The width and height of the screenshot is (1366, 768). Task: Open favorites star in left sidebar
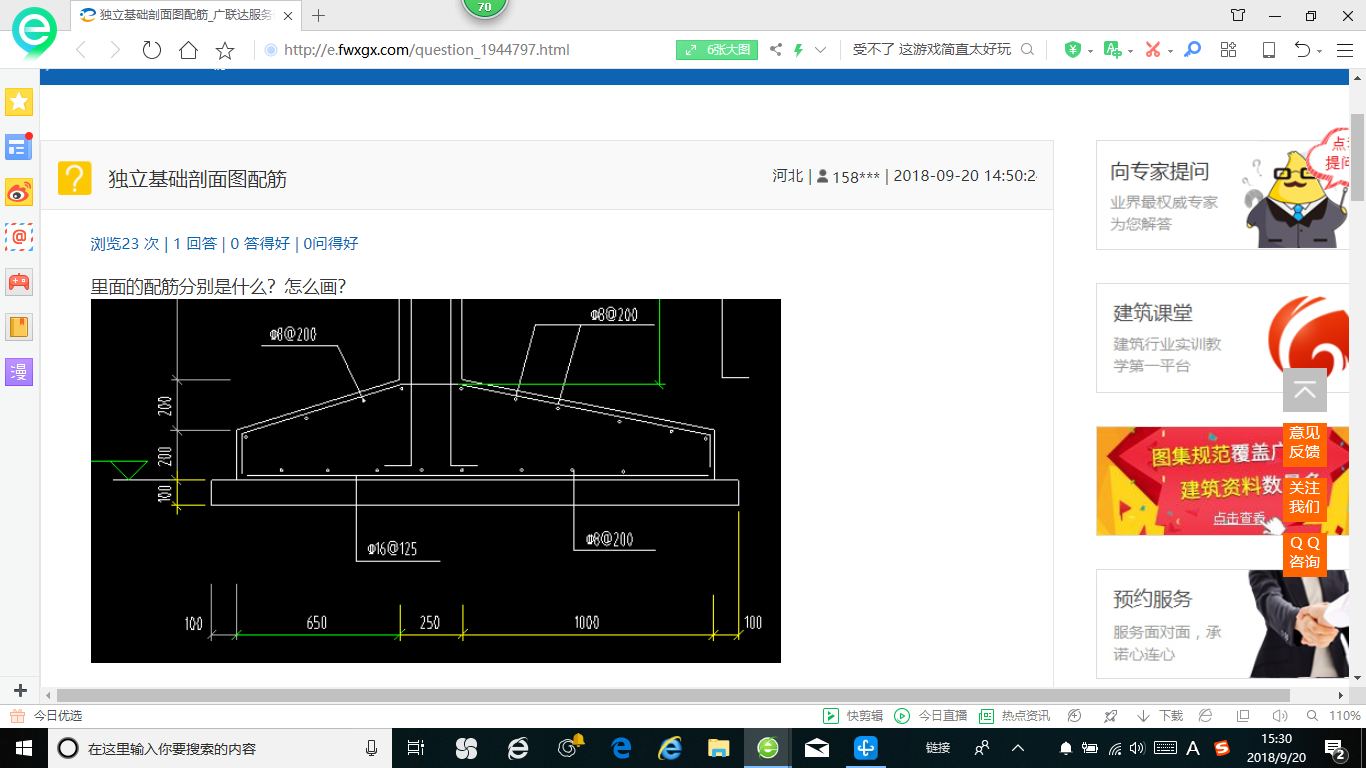pyautogui.click(x=19, y=102)
